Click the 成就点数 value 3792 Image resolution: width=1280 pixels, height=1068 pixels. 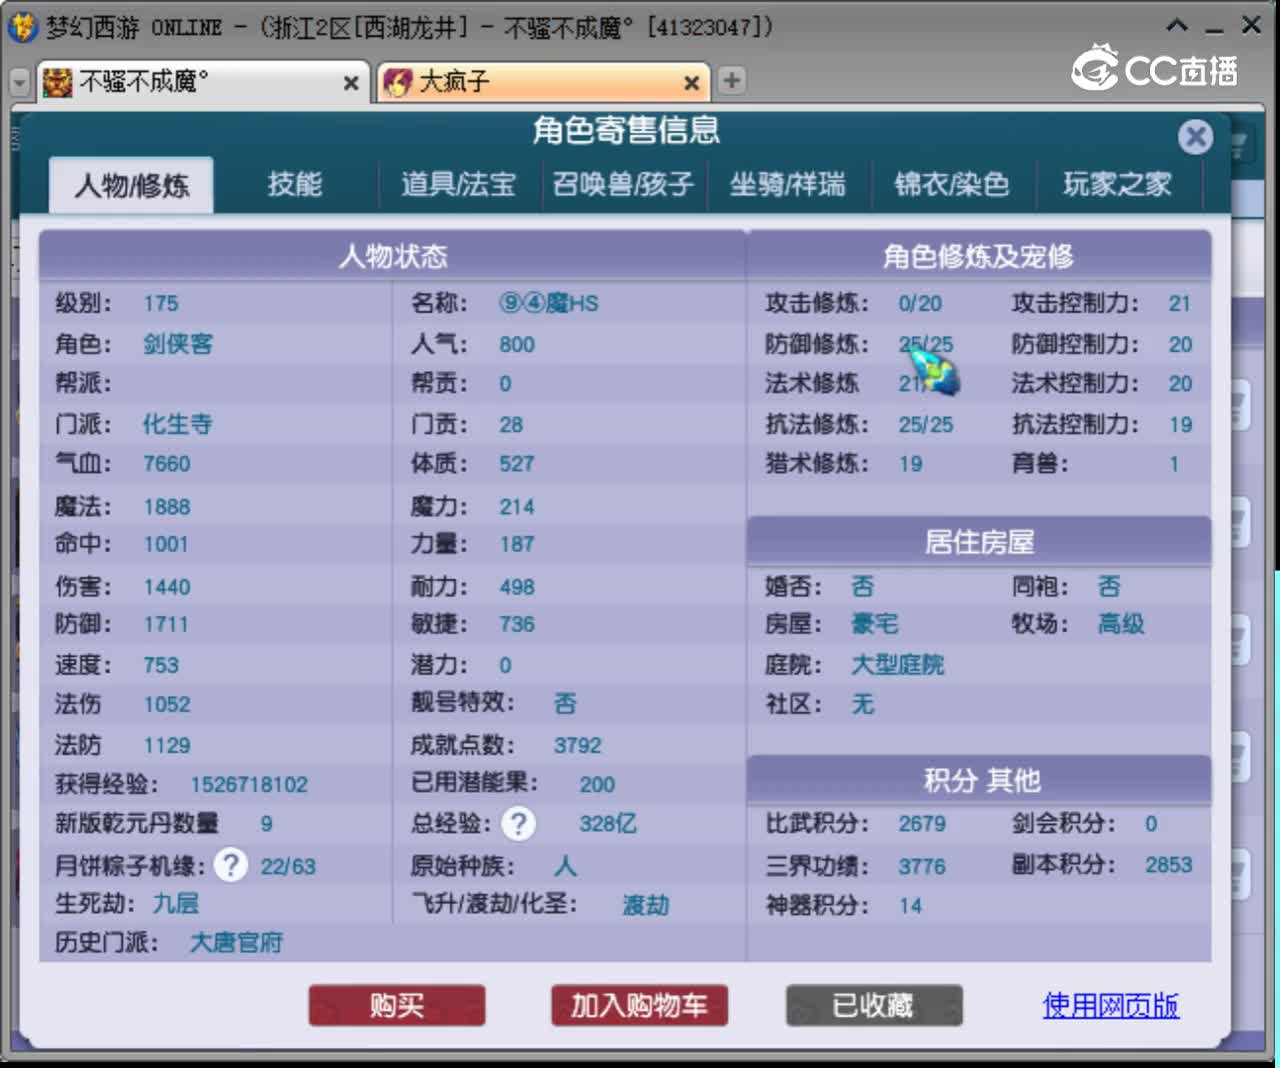tap(578, 746)
